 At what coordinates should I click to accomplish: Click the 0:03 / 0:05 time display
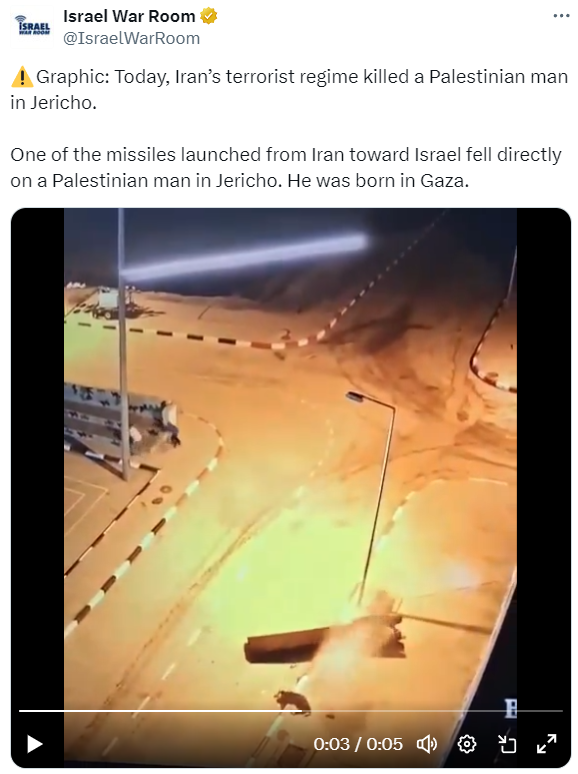click(358, 744)
